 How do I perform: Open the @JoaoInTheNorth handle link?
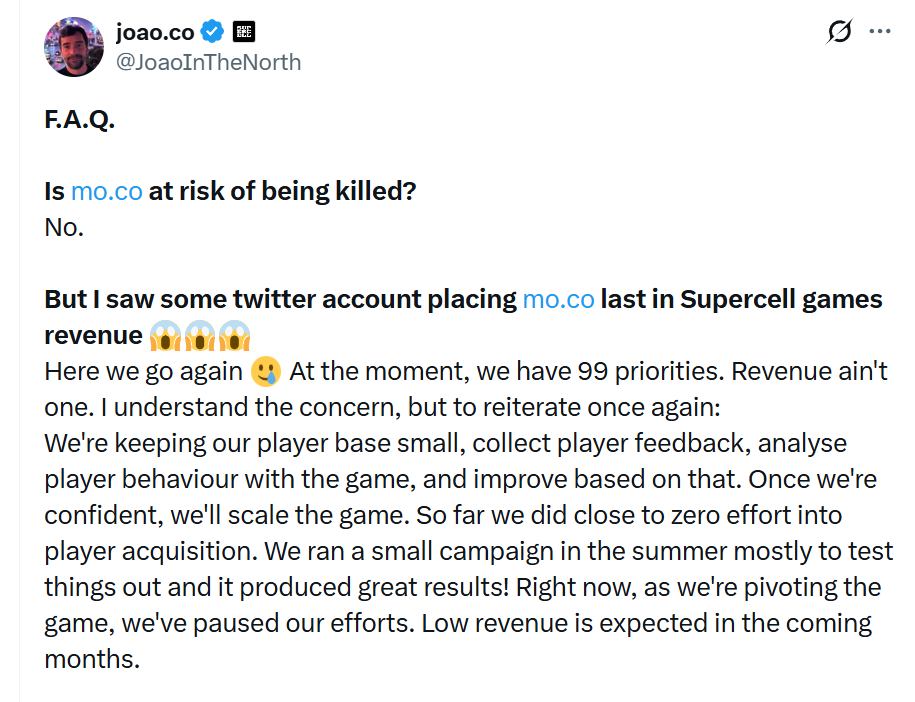click(x=208, y=62)
